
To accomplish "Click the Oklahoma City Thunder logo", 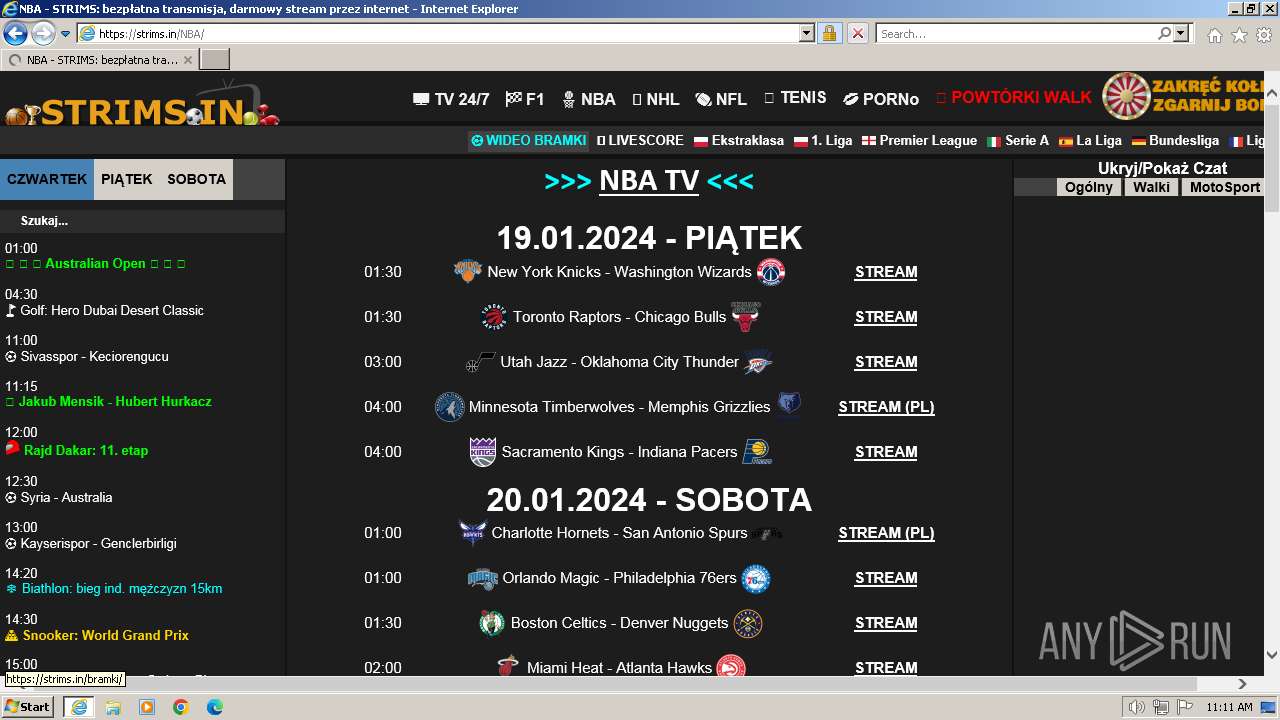I will [758, 362].
